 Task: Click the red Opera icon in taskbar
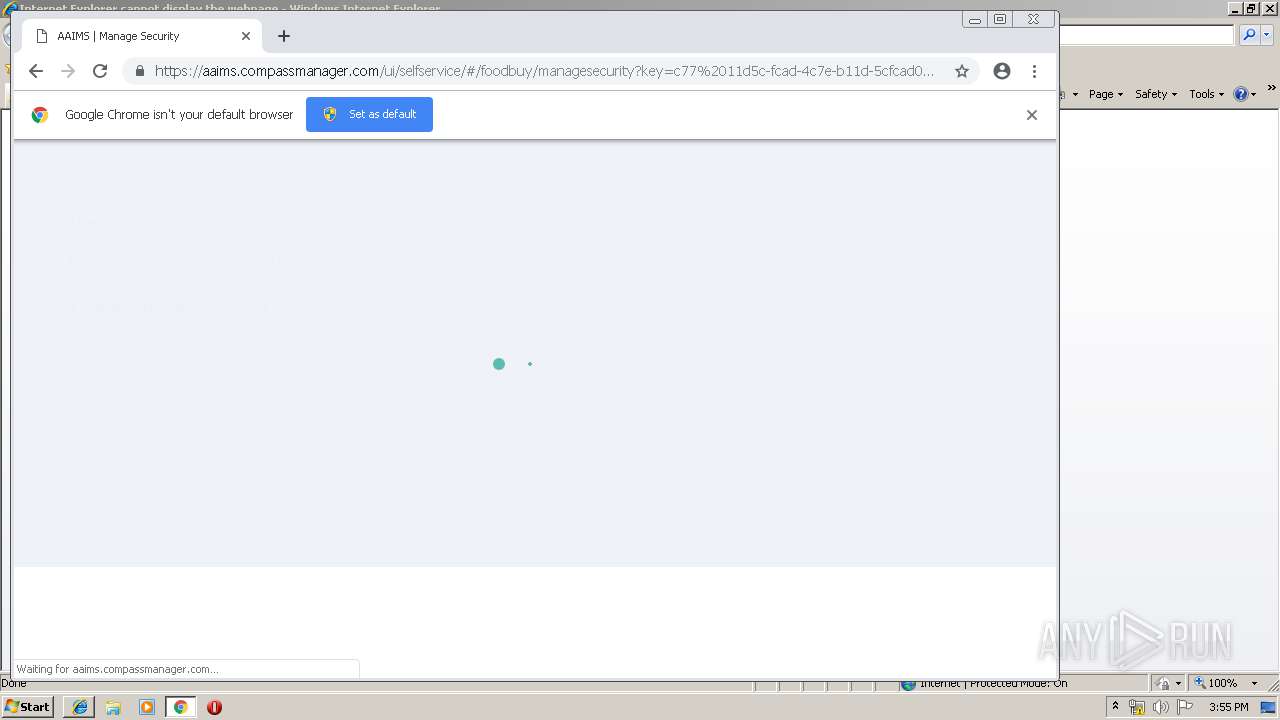tap(214, 707)
